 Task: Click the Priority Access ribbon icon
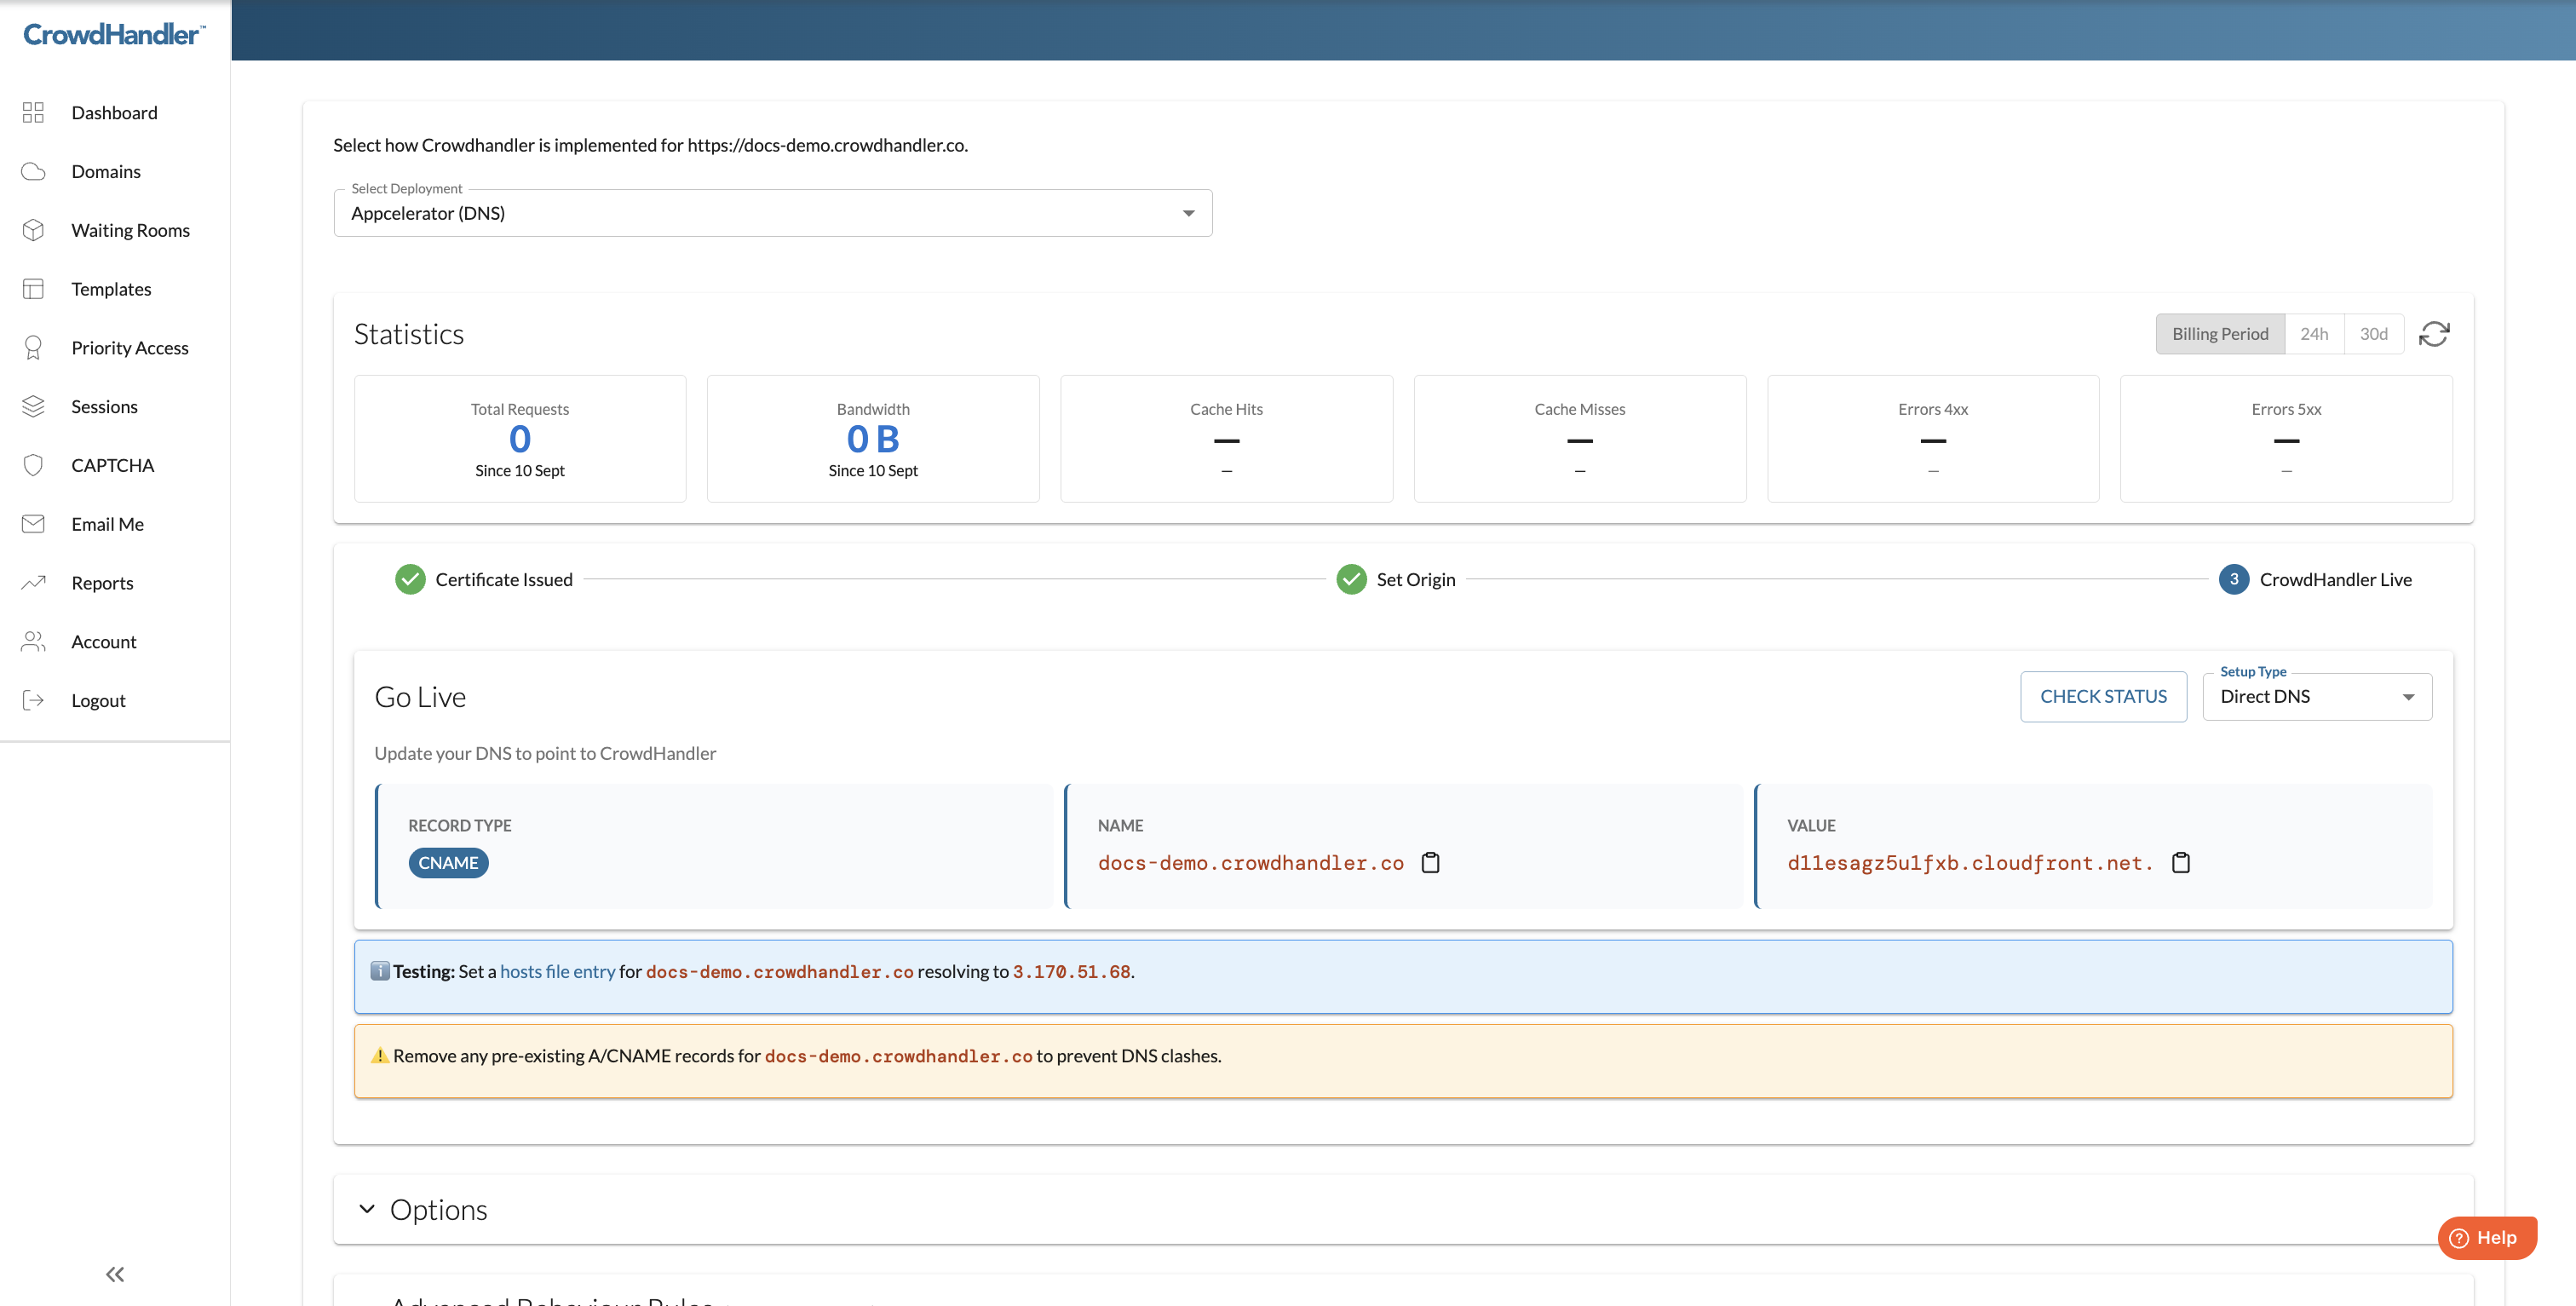pyautogui.click(x=33, y=348)
